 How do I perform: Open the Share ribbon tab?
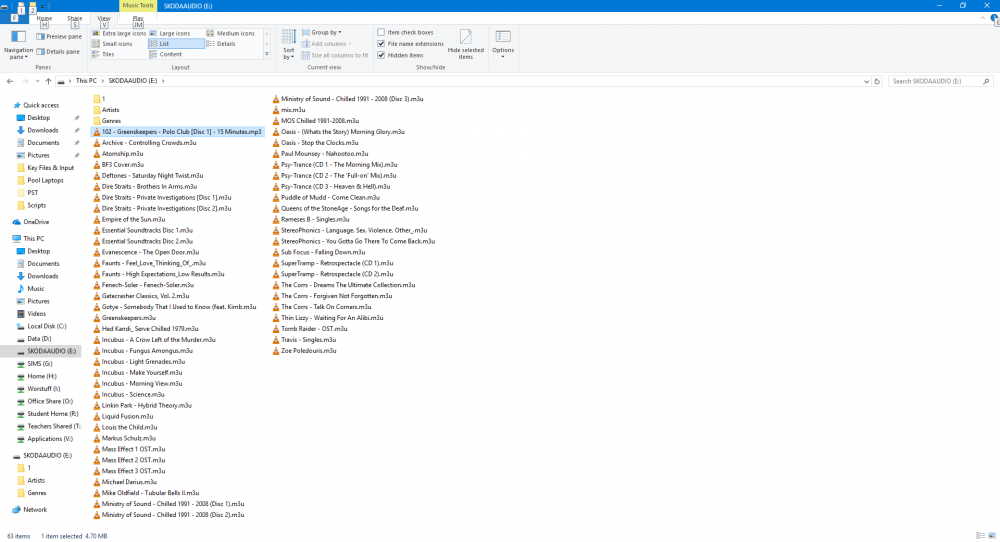click(75, 18)
